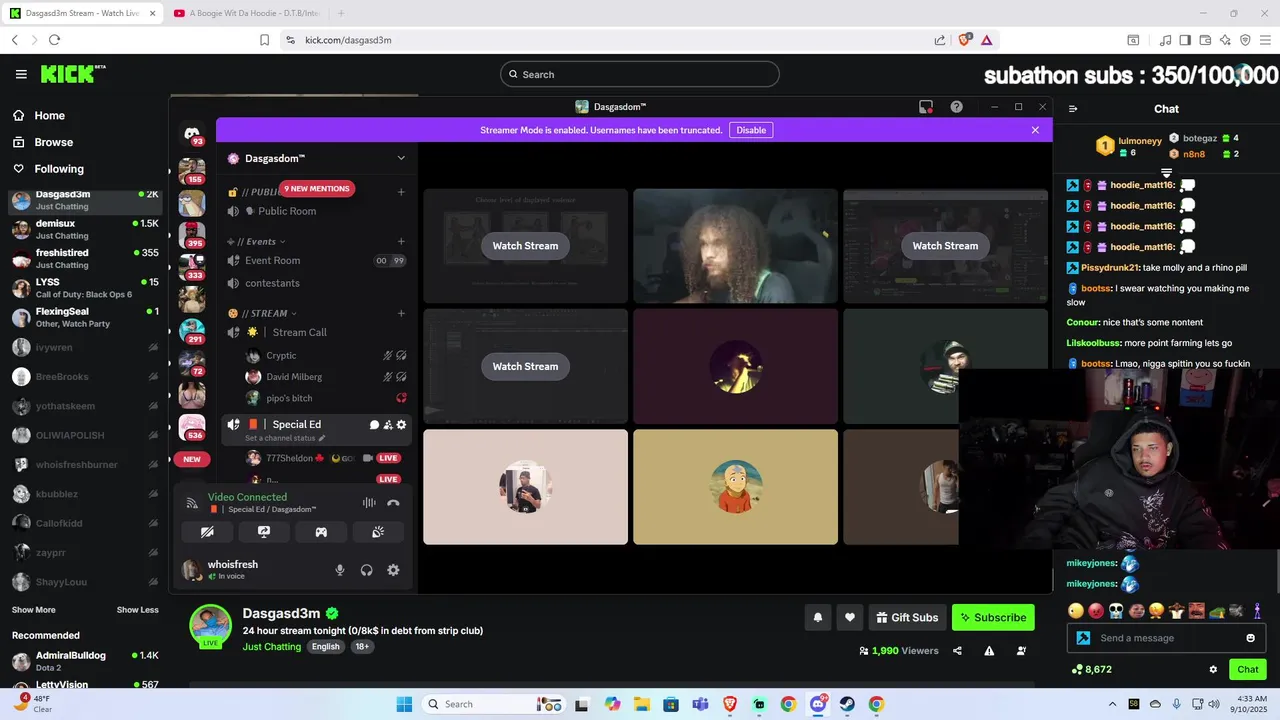Dismiss the Streamer Mode banner
The height and width of the screenshot is (720, 1280).
(1035, 130)
